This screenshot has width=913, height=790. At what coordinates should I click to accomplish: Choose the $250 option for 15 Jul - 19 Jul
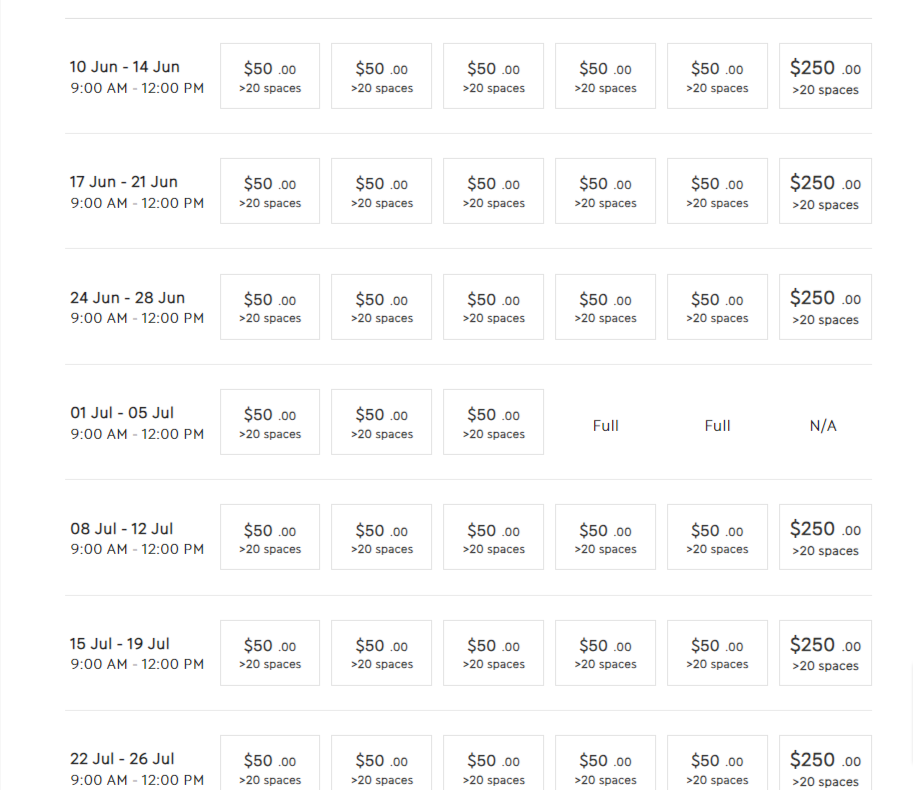[x=825, y=653]
